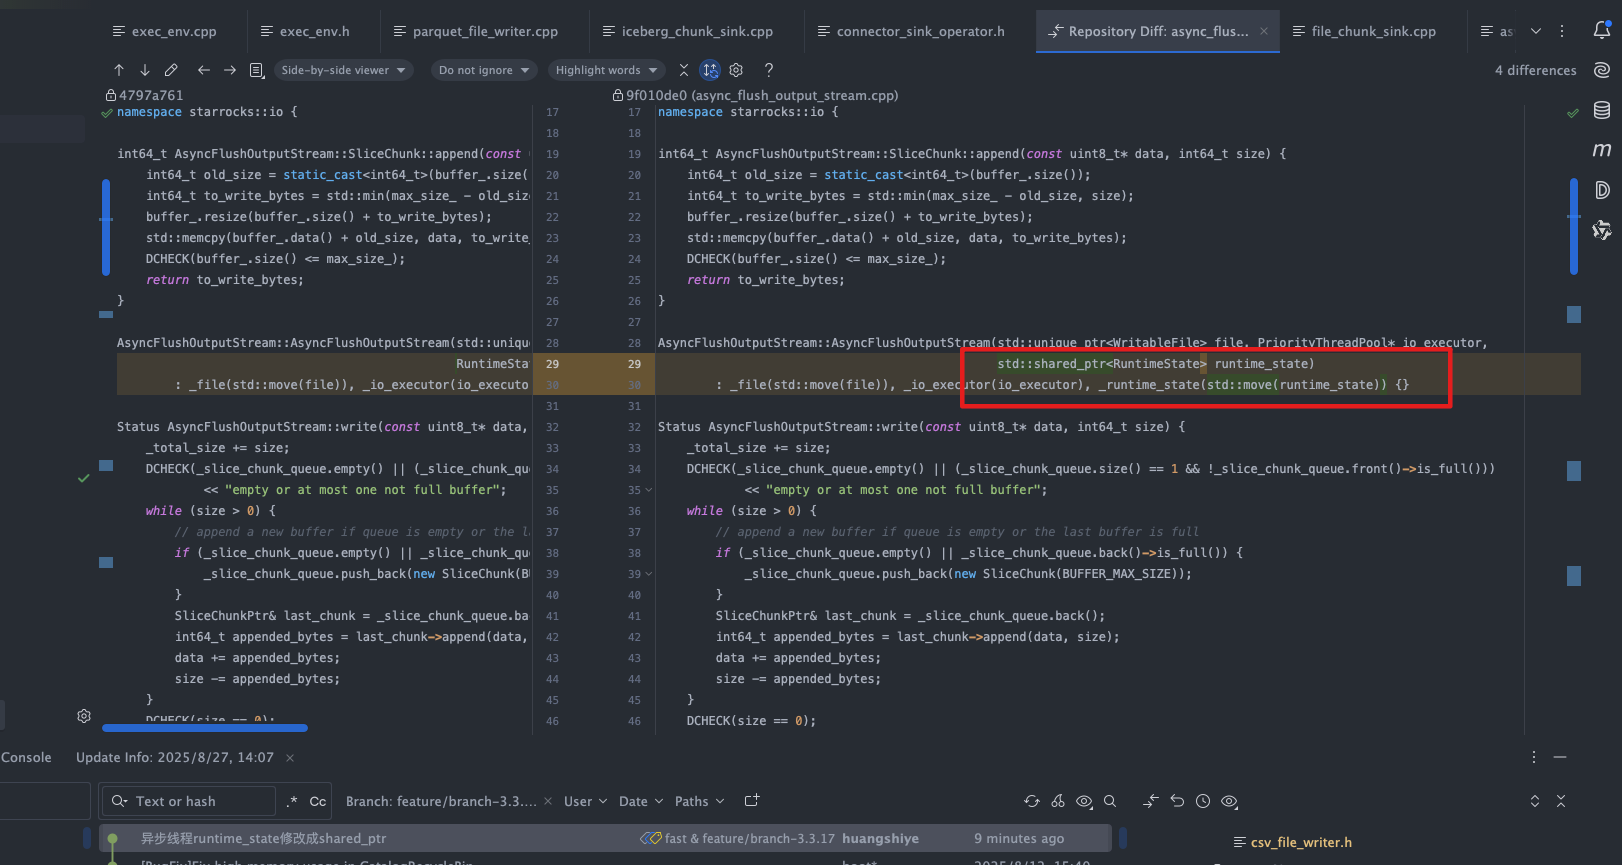Open the Highlight words dropdown
Screen dimensions: 1622x865
click(x=606, y=70)
